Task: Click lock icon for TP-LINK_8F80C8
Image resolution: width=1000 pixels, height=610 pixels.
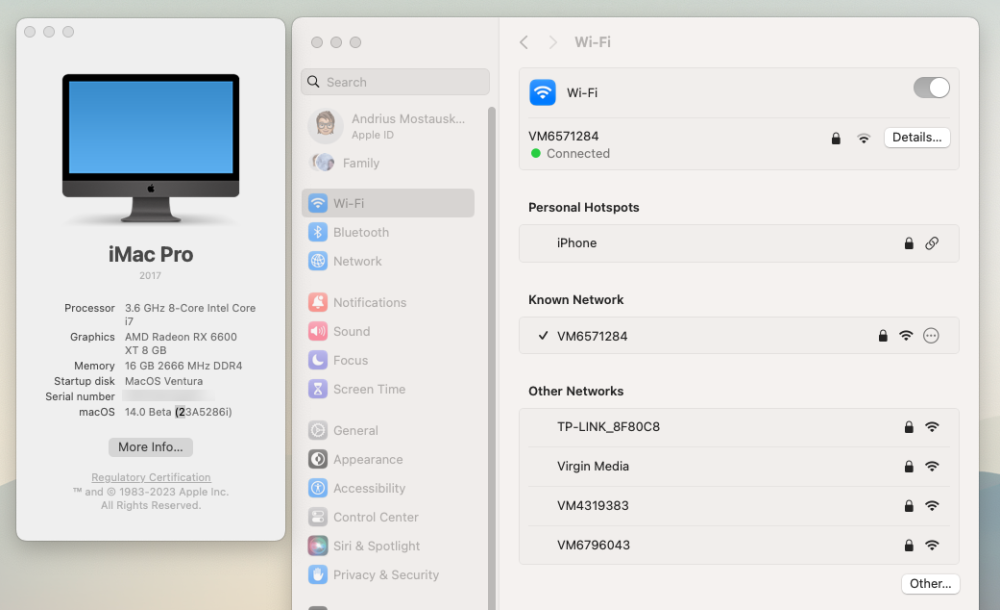Action: (909, 427)
